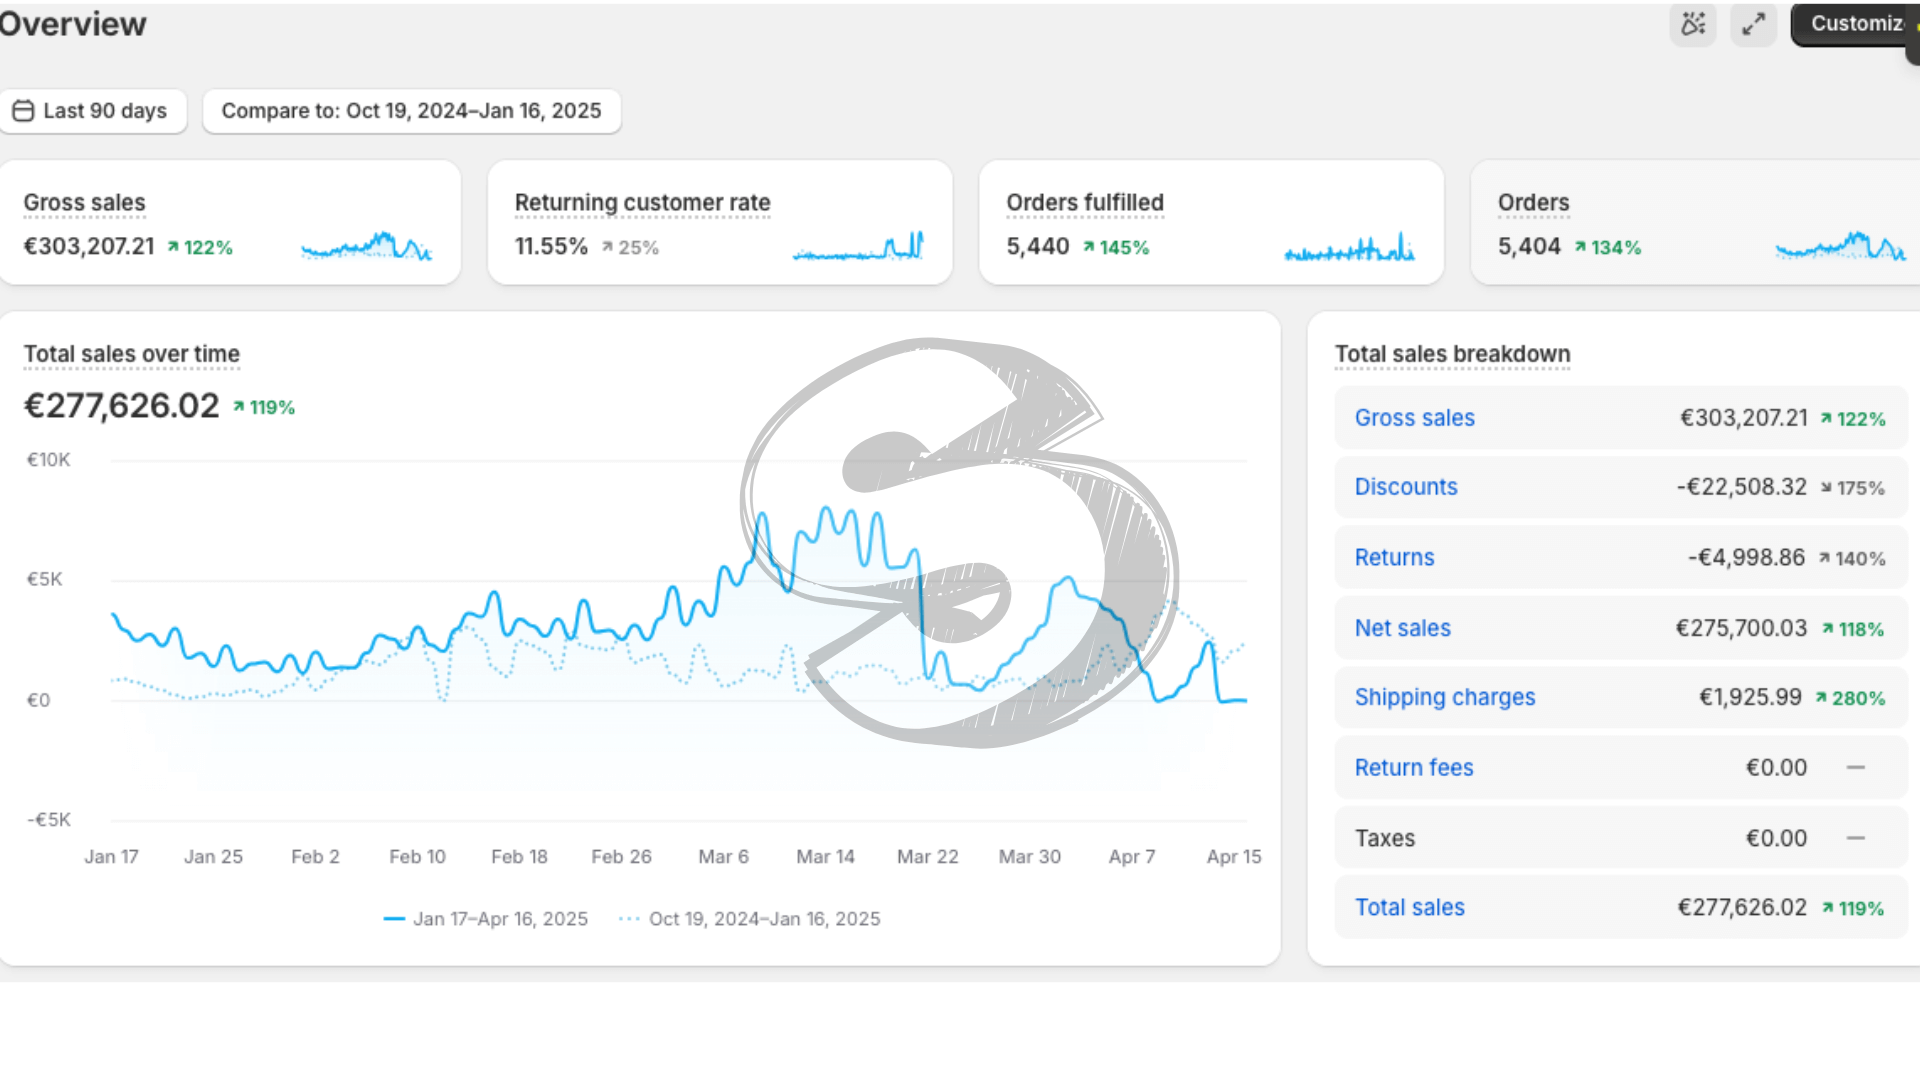Click the -€4,998.86 returns amount
1920x1080 pixels.
1746,558
